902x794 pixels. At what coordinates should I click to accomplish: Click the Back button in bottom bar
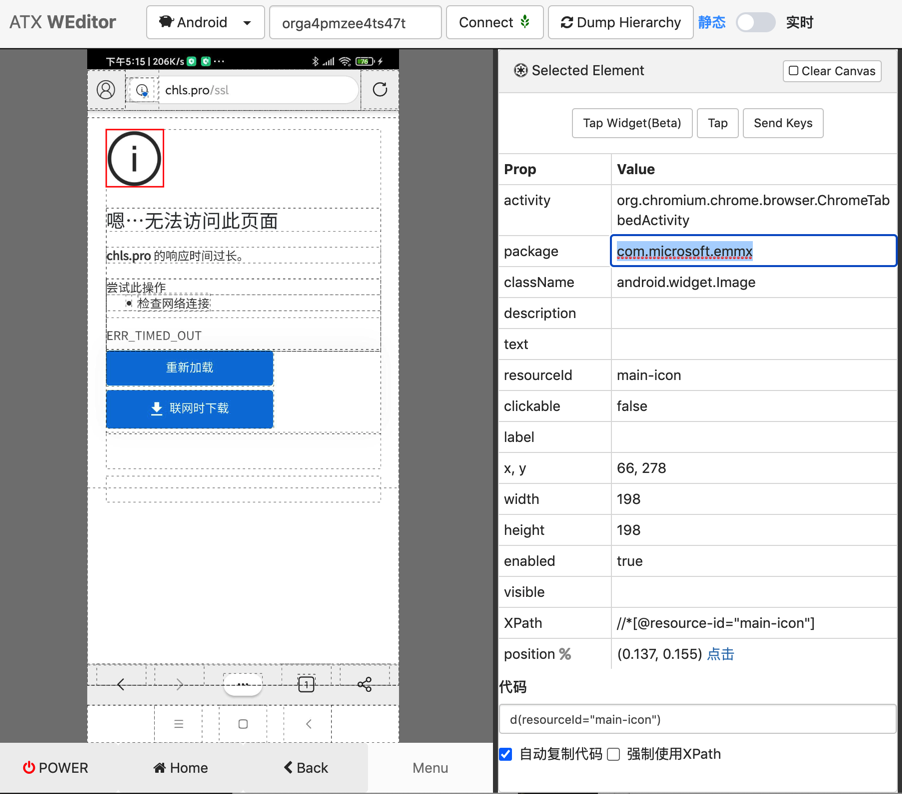[x=306, y=768]
